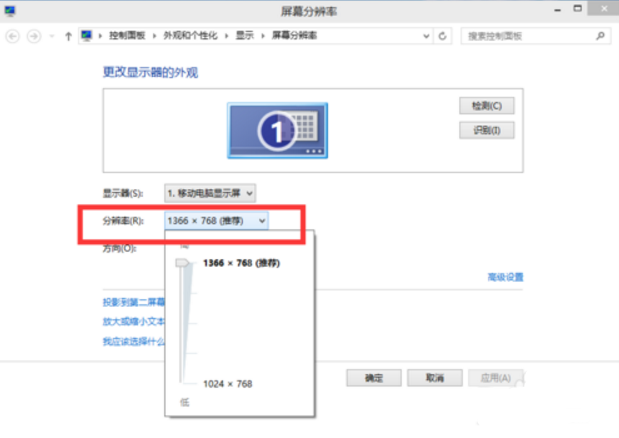Viewport: 619px width, 438px height.
Task: Click the window icon in title bar
Action: click(10, 11)
